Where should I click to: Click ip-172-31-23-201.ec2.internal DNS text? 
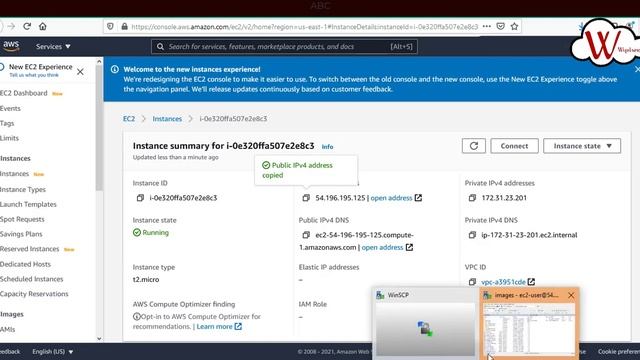pyautogui.click(x=529, y=235)
